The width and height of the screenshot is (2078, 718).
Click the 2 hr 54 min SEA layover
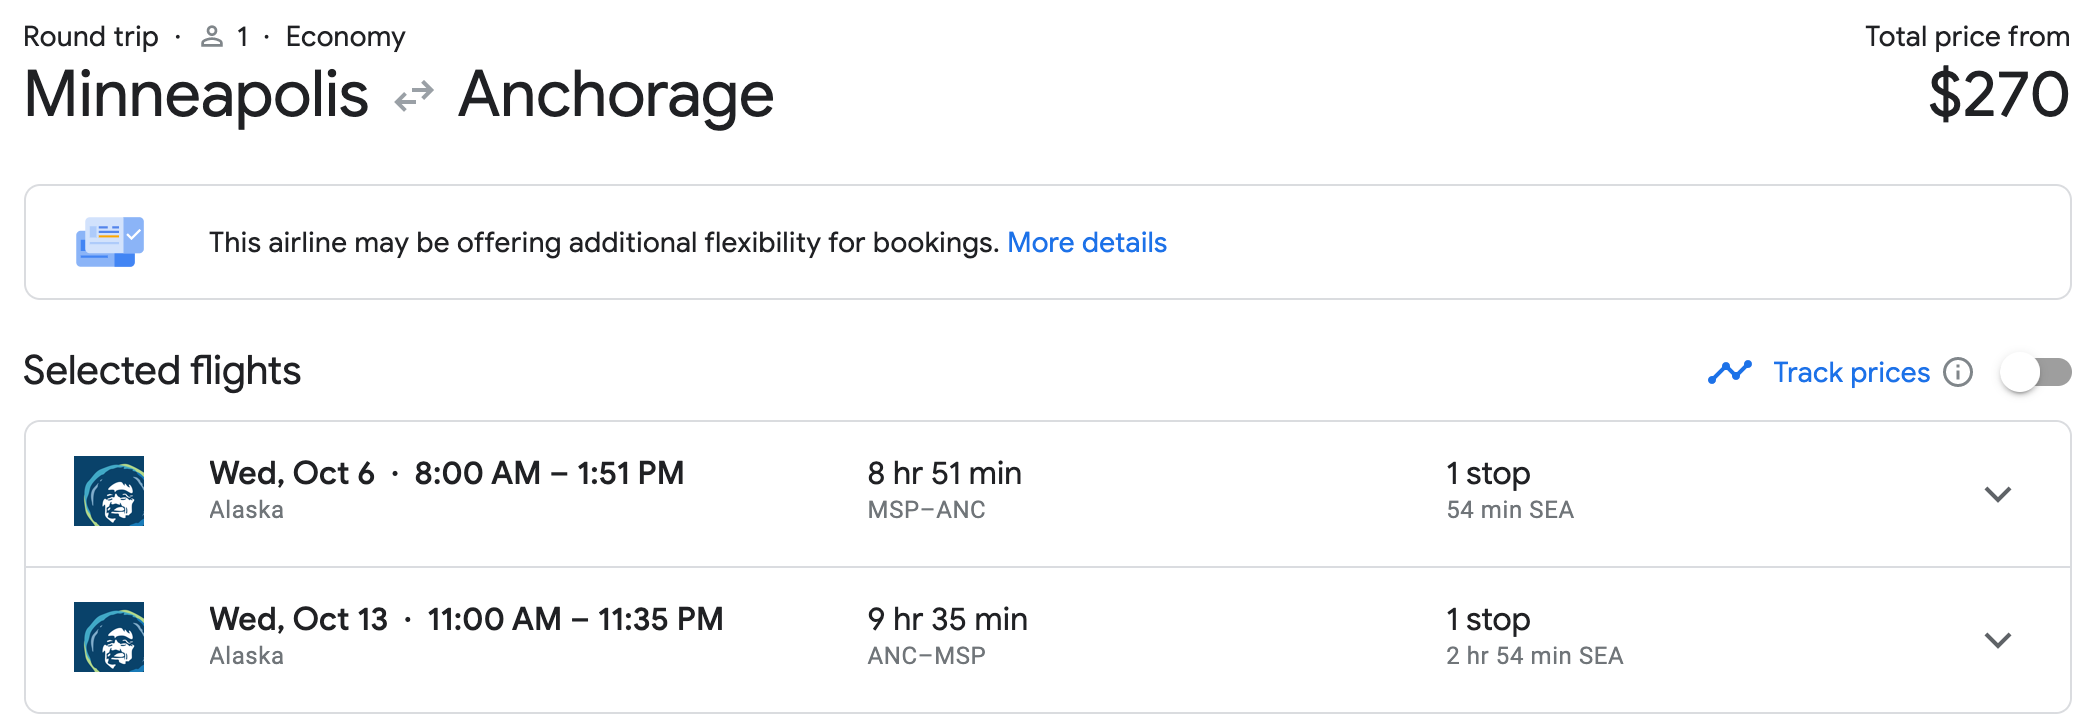pyautogui.click(x=1534, y=656)
